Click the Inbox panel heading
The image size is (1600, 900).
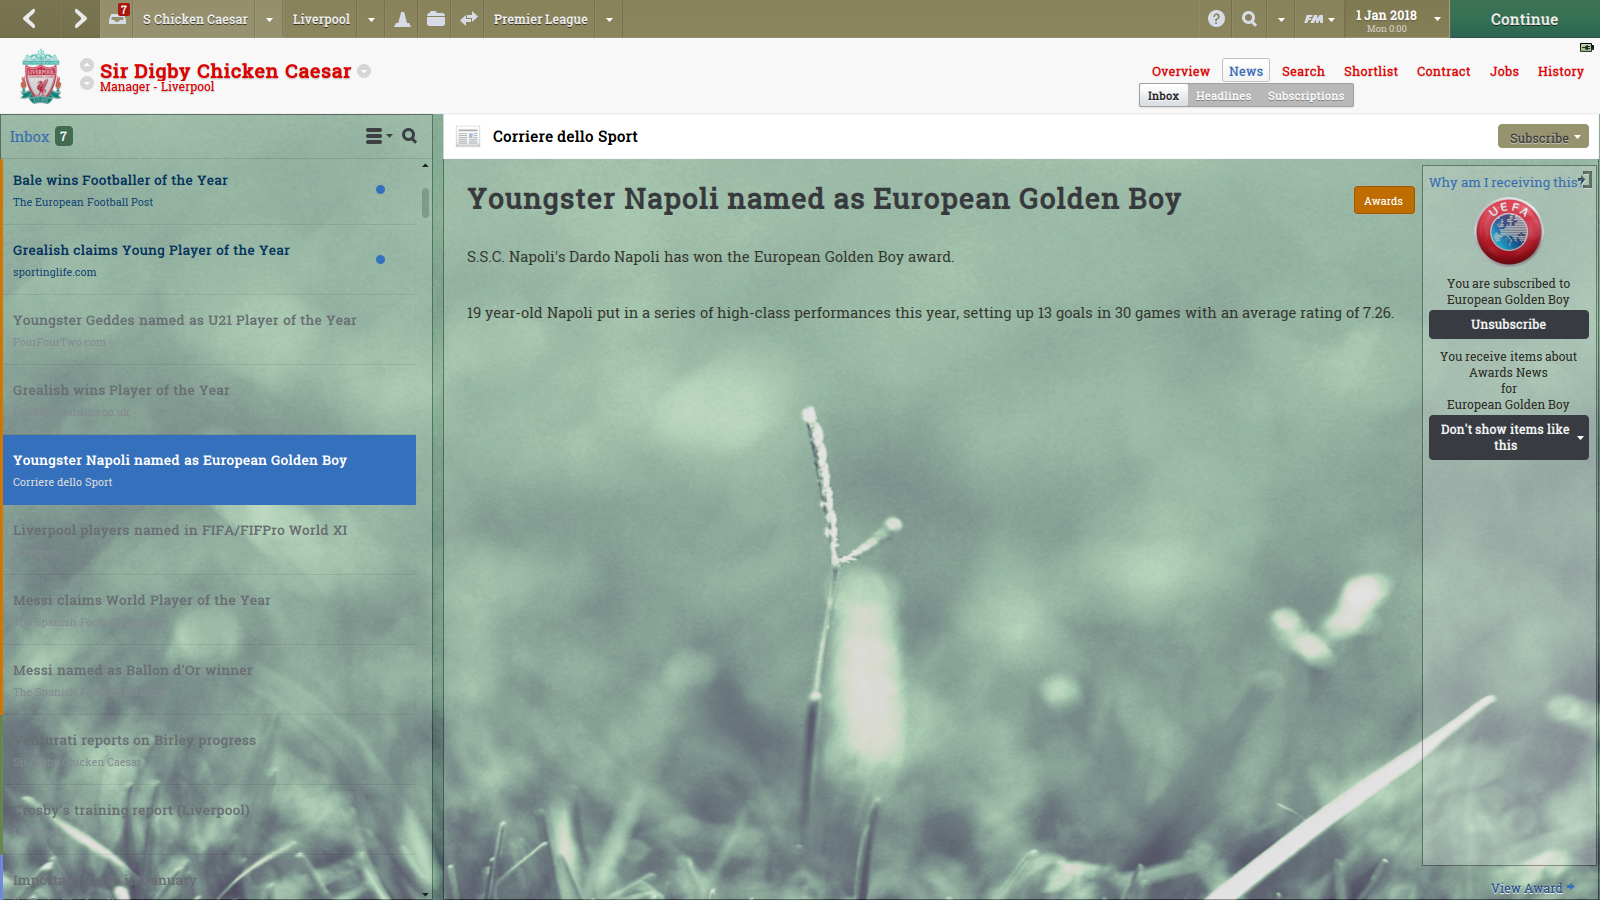pos(30,137)
